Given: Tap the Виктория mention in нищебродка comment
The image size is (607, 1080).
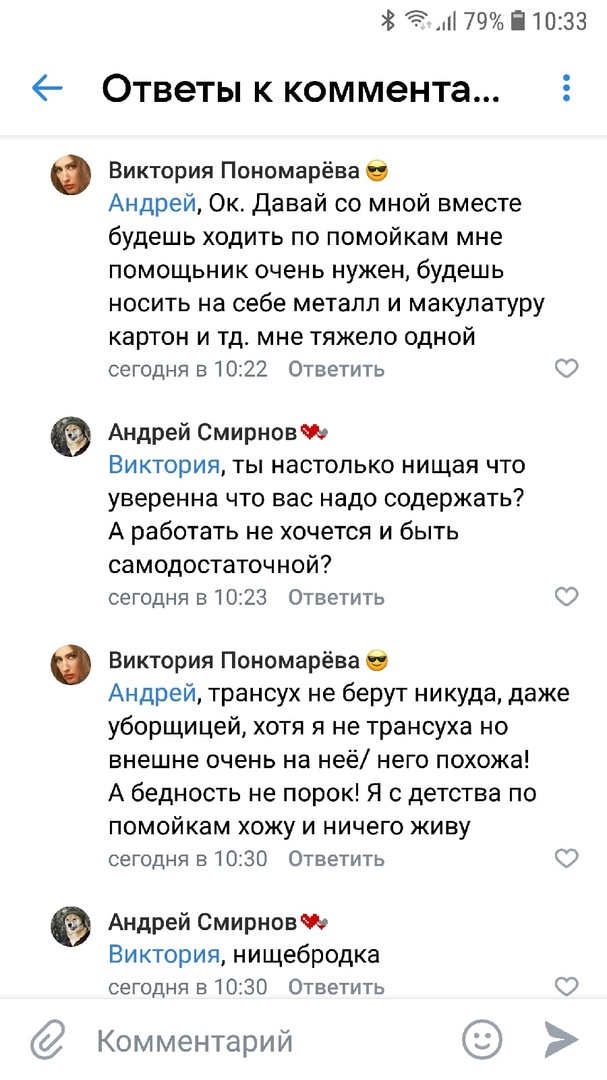Looking at the screenshot, I should point(163,954).
